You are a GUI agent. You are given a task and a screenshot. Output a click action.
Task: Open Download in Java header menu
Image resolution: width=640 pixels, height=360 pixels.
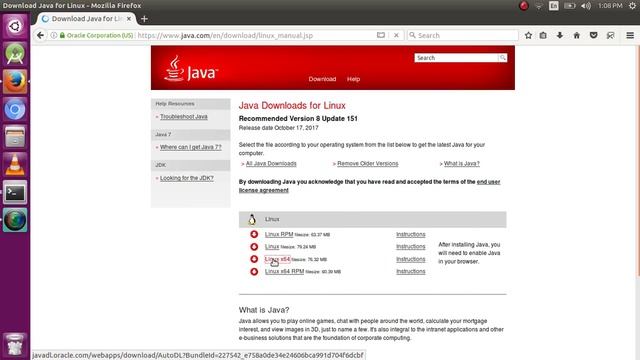[x=322, y=79]
